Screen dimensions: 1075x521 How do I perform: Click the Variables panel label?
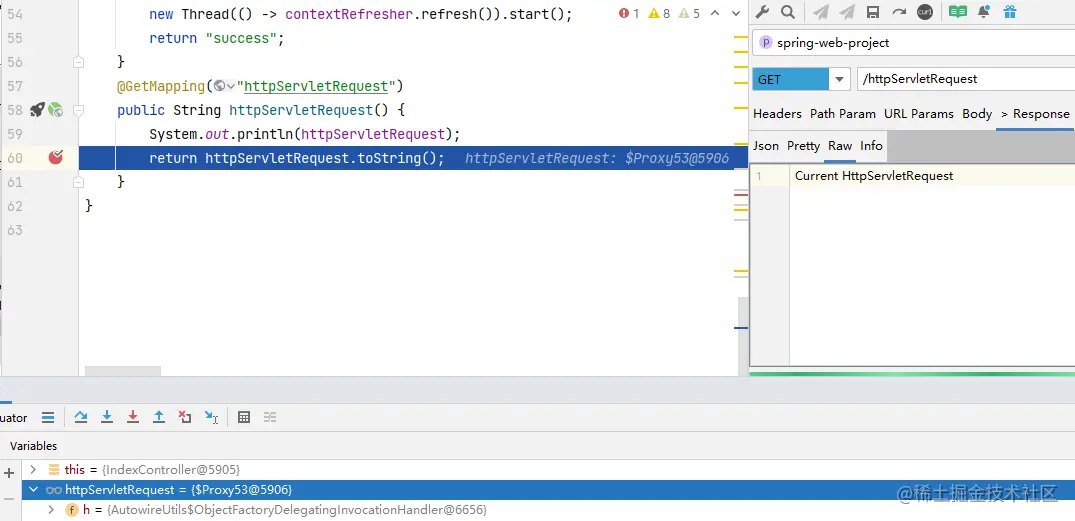pos(34,446)
